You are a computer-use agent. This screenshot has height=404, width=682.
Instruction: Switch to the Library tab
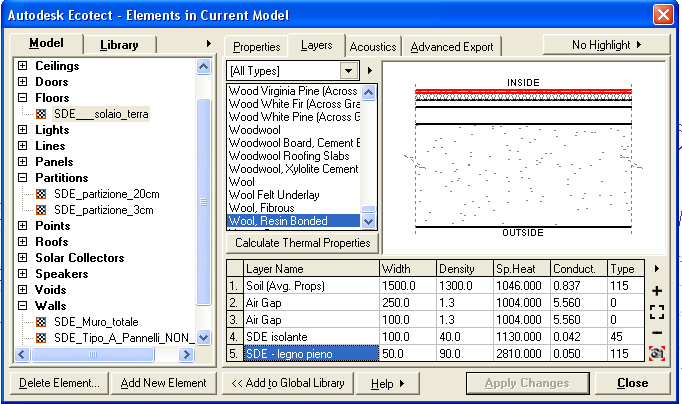pos(119,45)
